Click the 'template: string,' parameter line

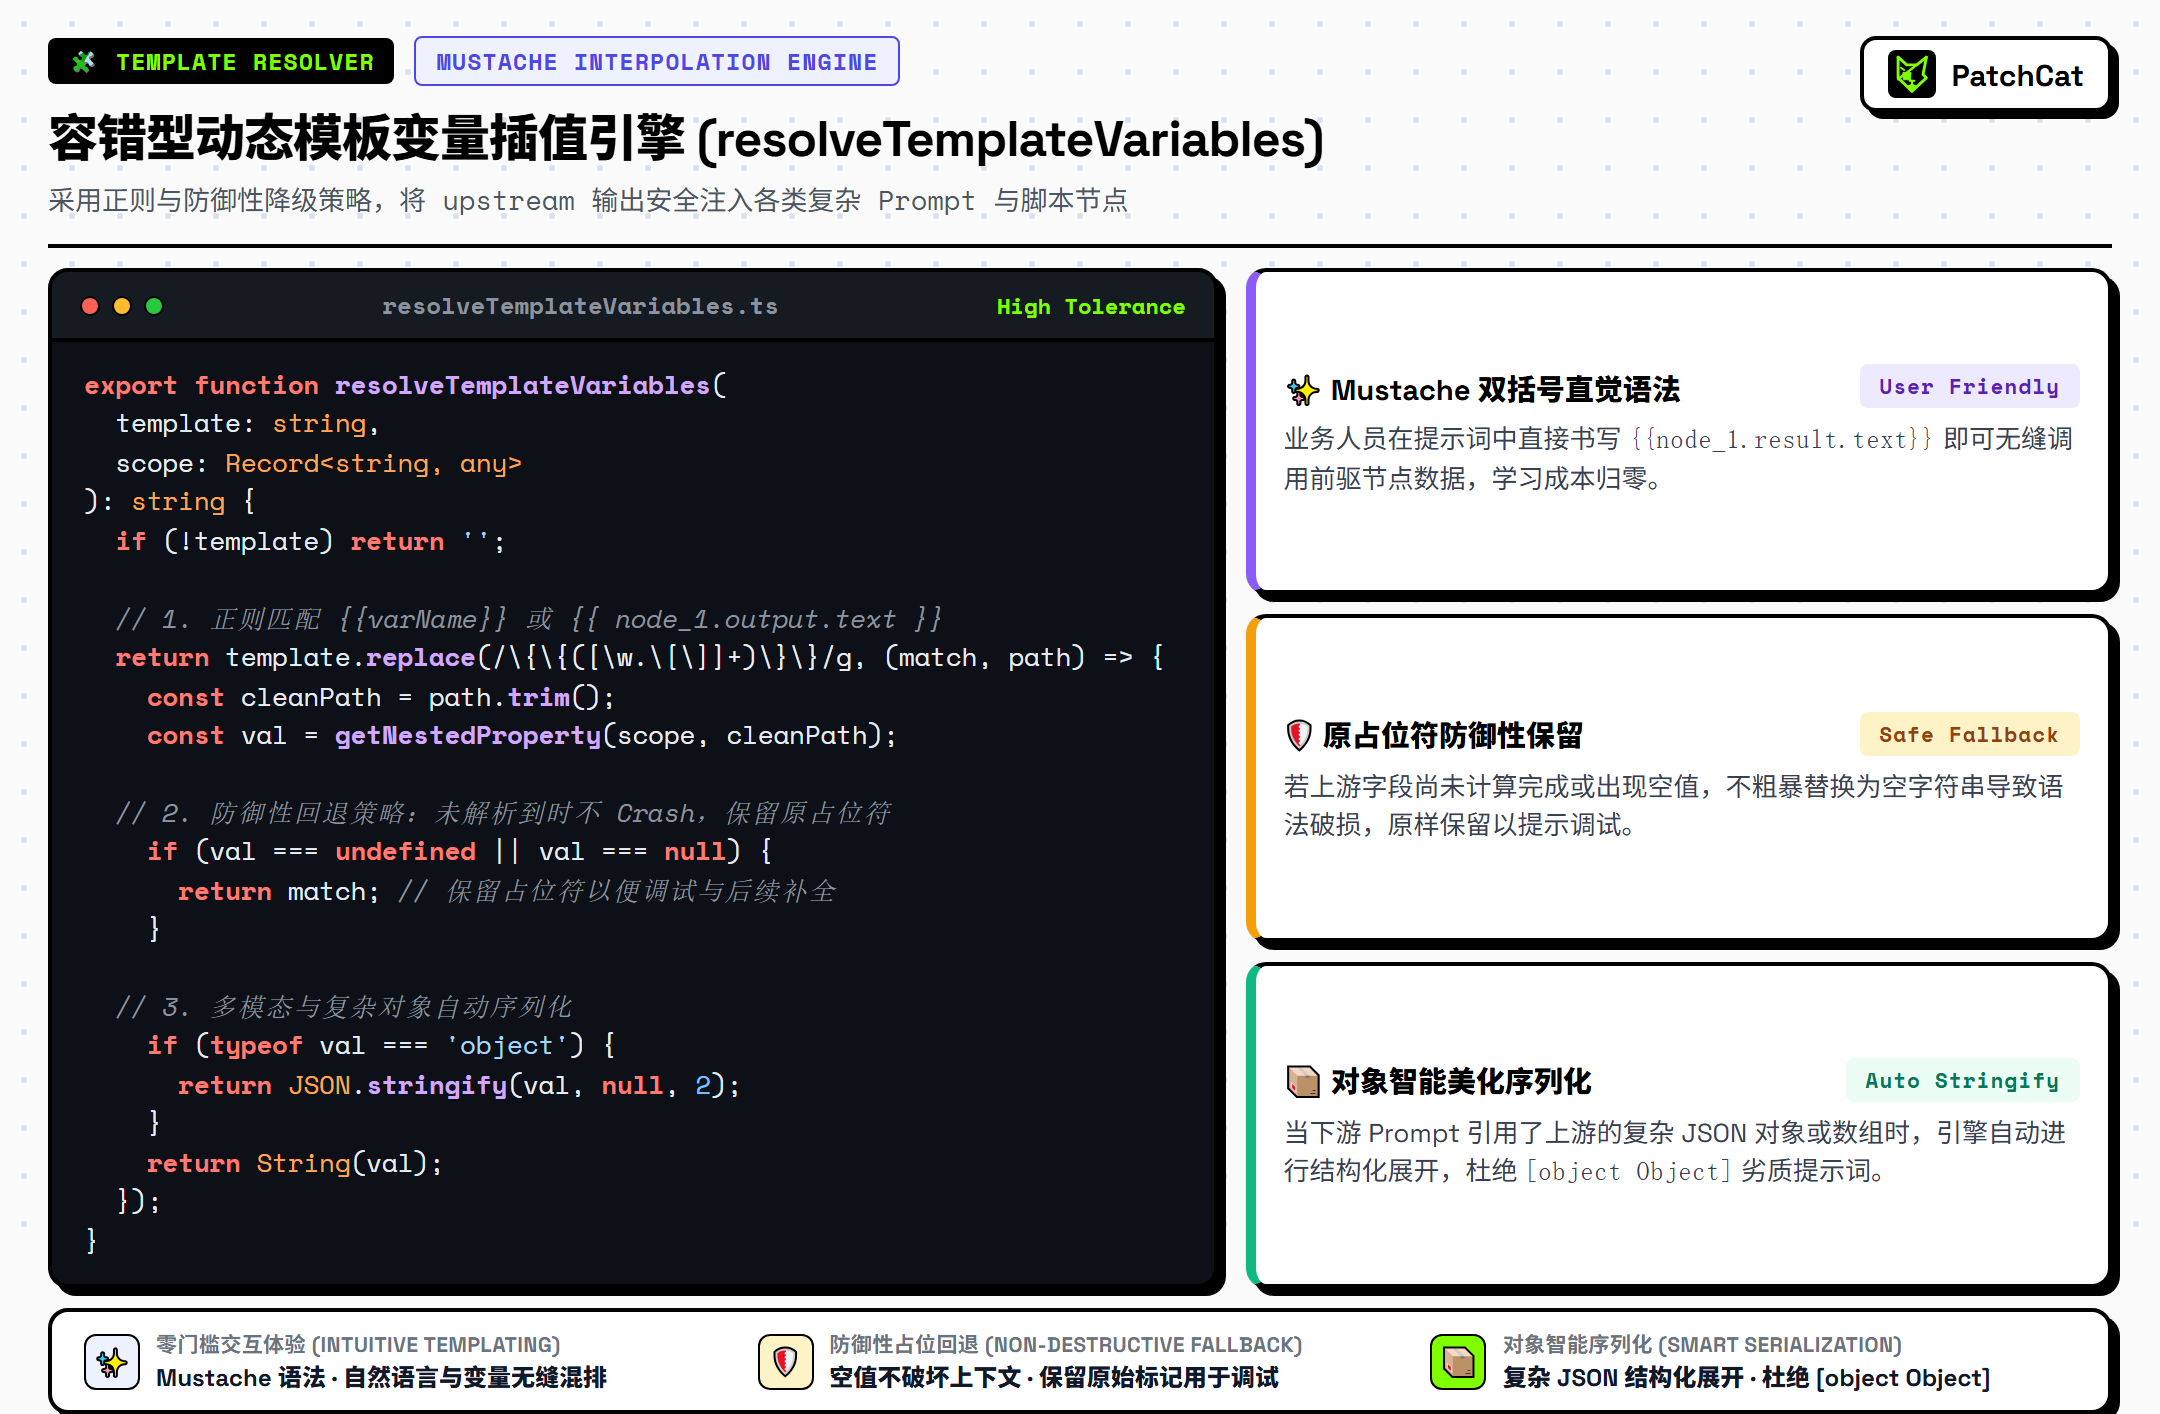(x=248, y=424)
